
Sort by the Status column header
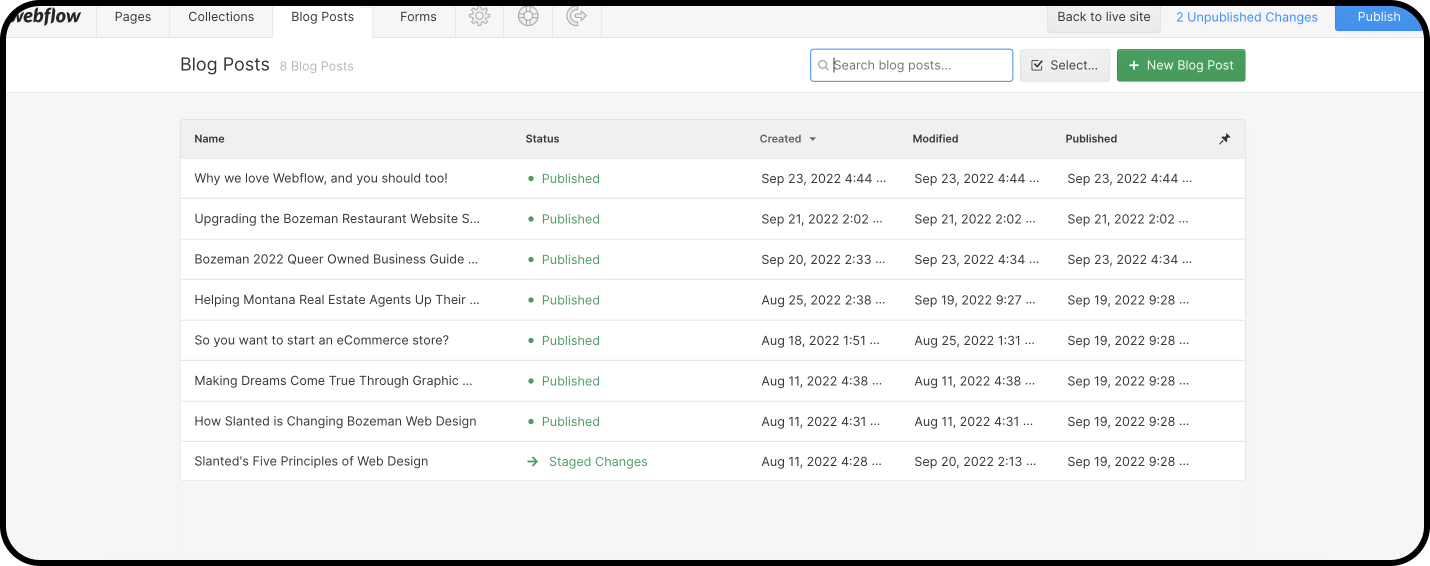(x=542, y=139)
